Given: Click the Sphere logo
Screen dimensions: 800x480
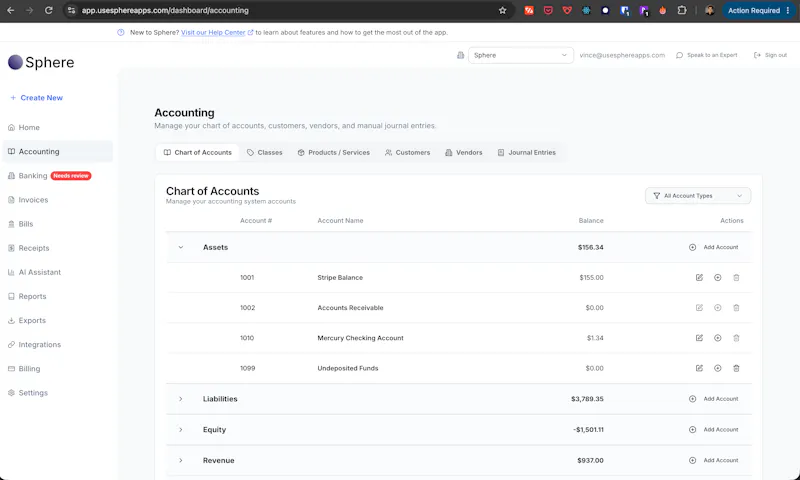Looking at the screenshot, I should click(x=41, y=62).
